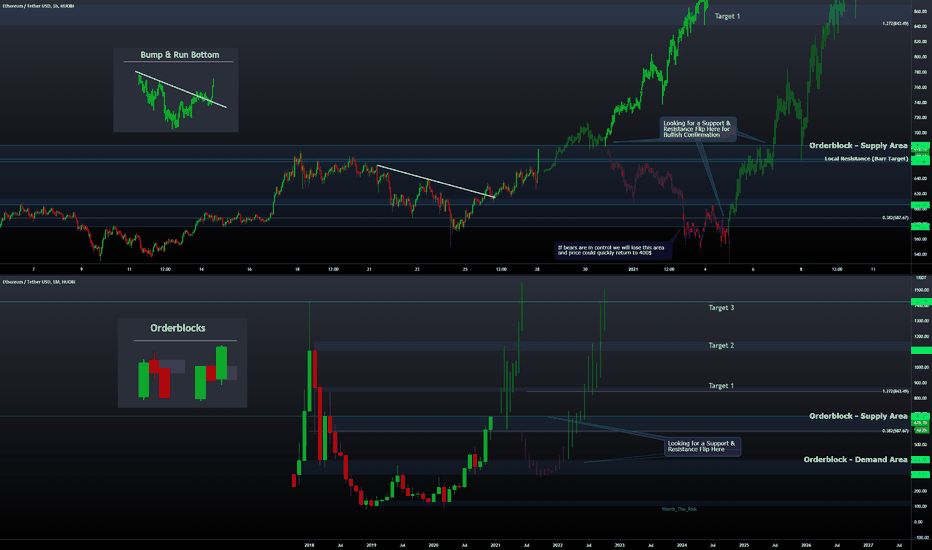This screenshot has height=550, width=932.
Task: Click the 2023 label on time axis
Action: pos(619,545)
